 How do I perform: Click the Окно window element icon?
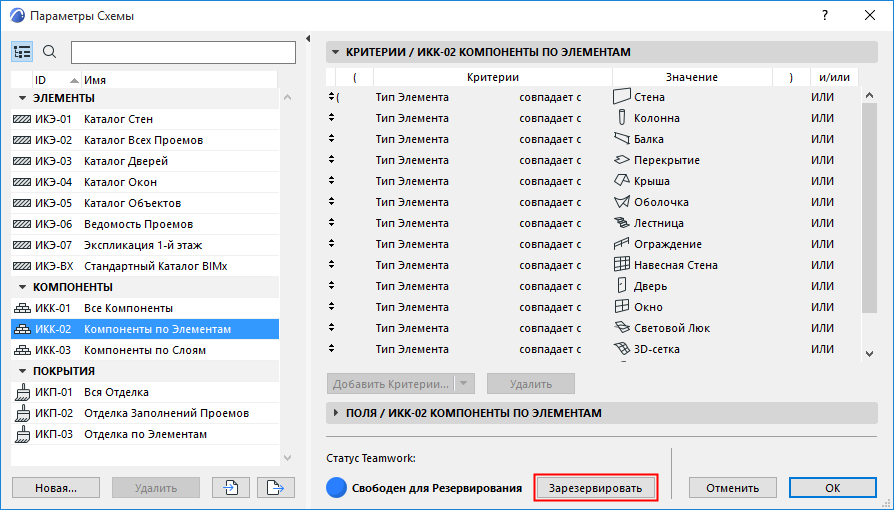point(622,307)
